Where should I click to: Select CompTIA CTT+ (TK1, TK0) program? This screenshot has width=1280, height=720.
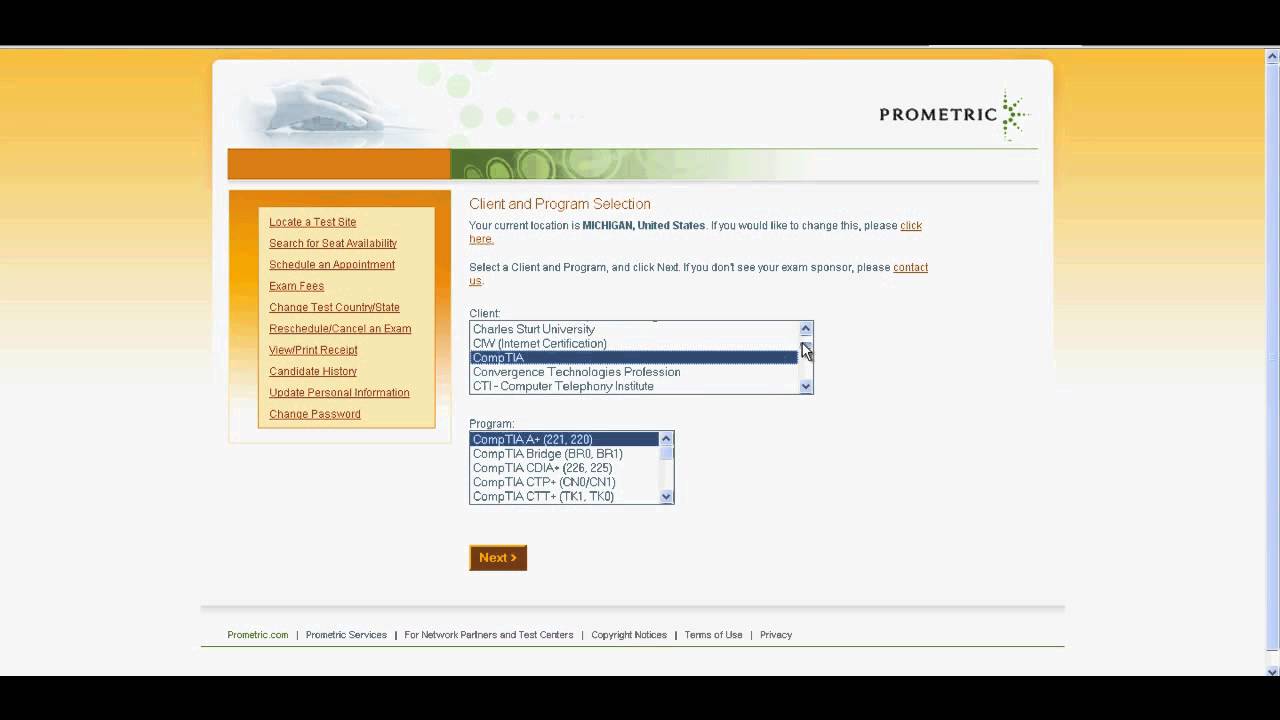pyautogui.click(x=564, y=496)
